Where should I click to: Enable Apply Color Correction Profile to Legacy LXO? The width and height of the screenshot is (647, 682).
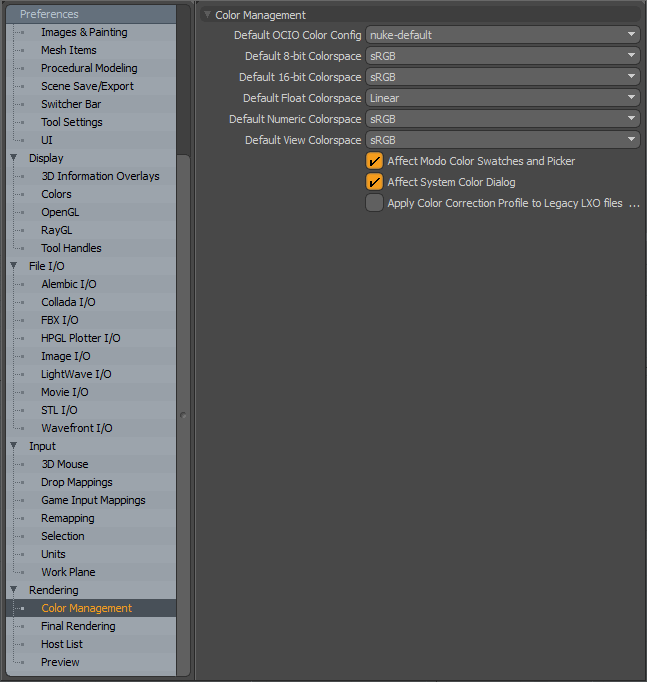[x=374, y=203]
